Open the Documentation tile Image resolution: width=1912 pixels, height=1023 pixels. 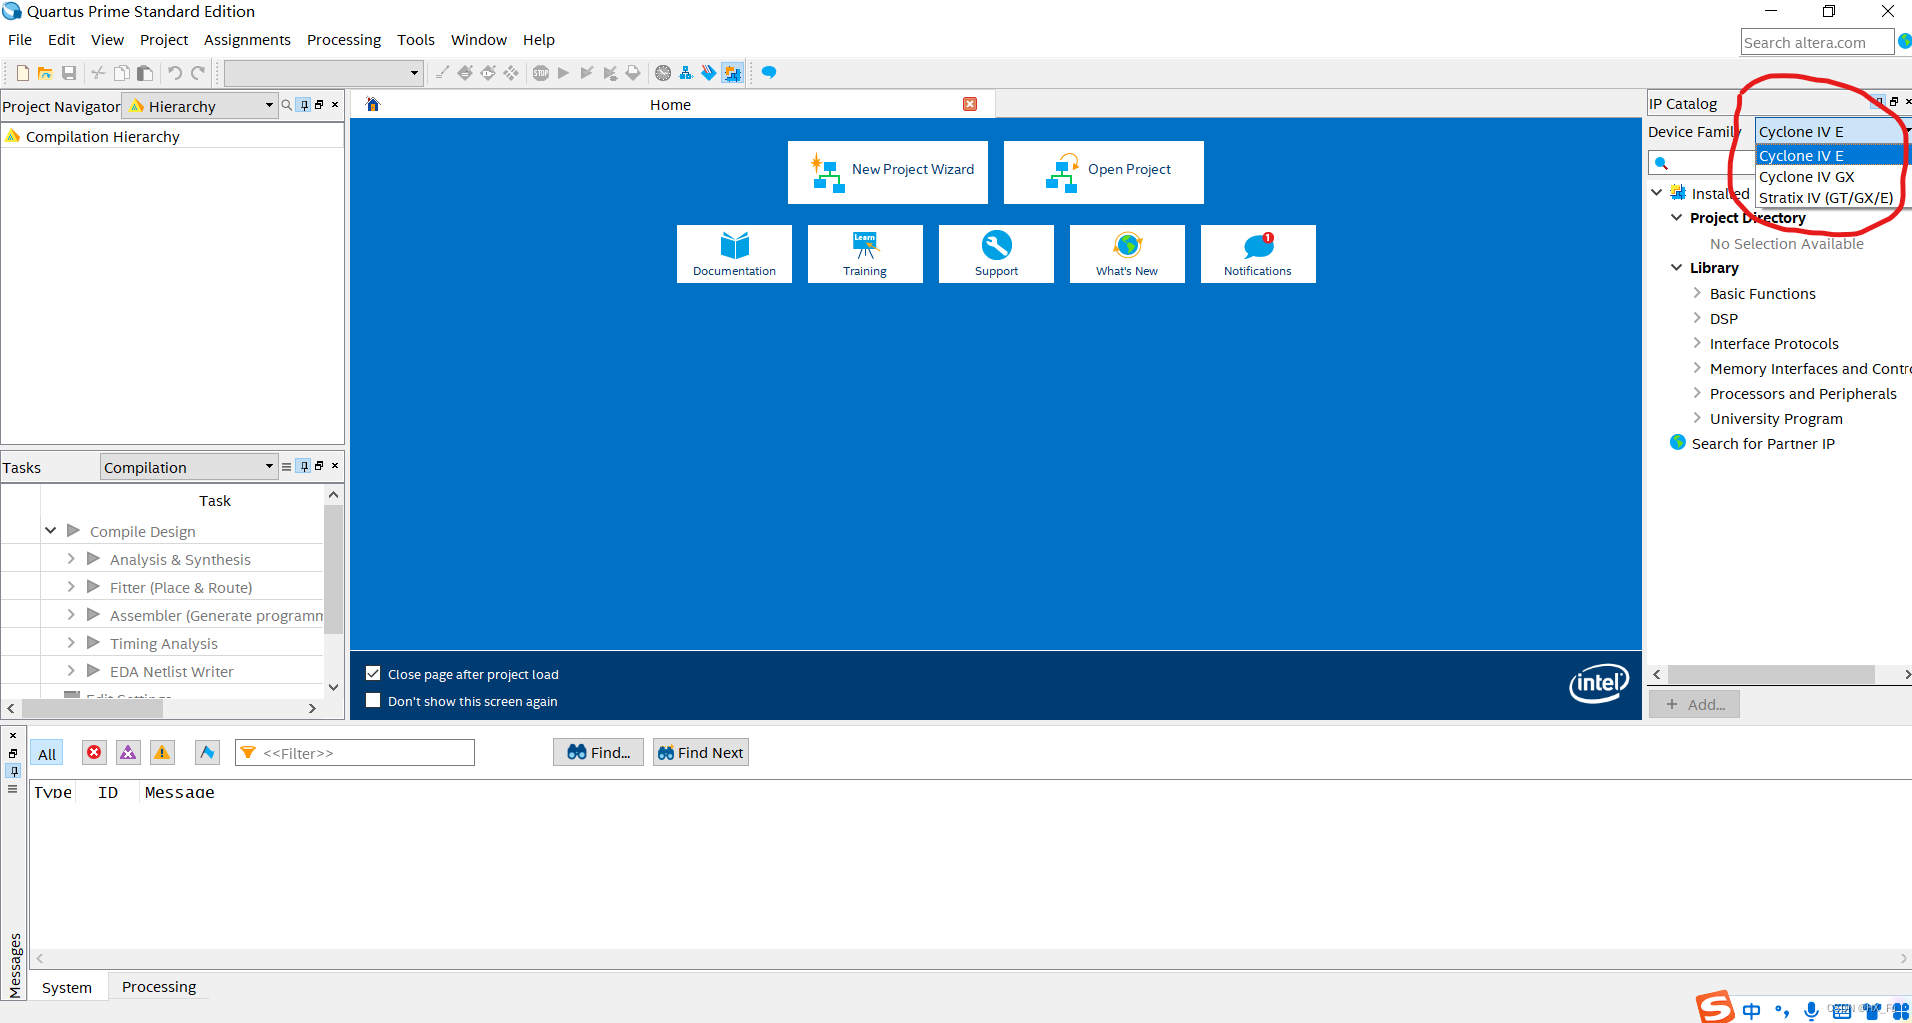pyautogui.click(x=734, y=254)
